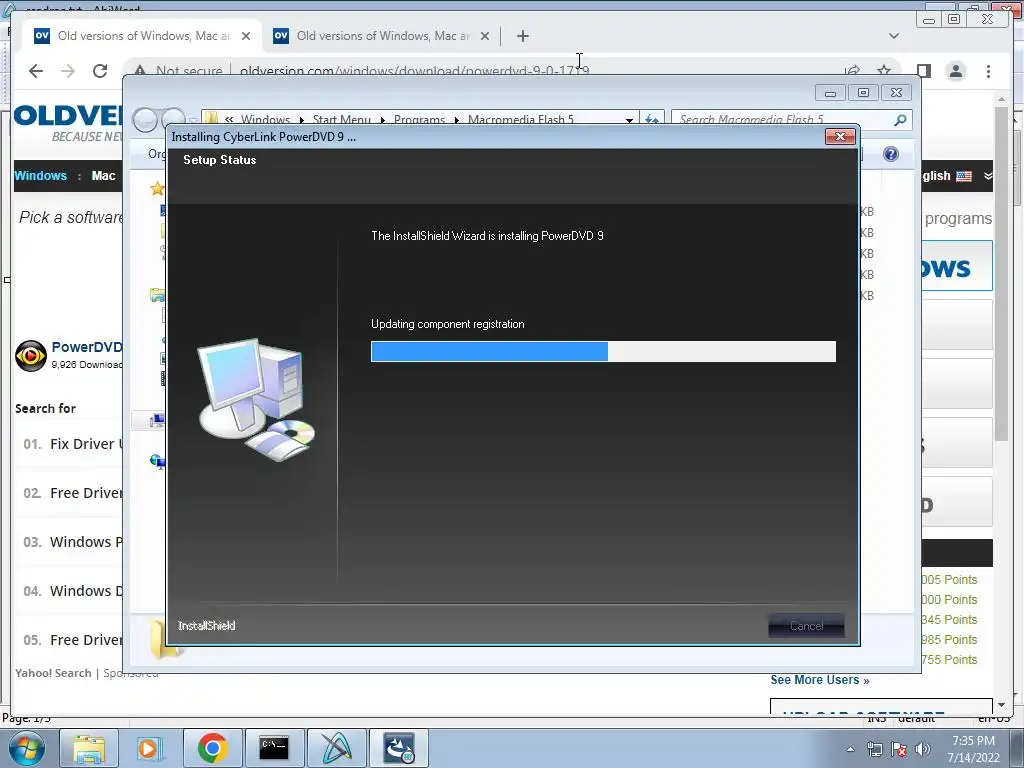The height and width of the screenshot is (768, 1024).
Task: Click the PowerDVD eye logo icon
Action: pyautogui.click(x=31, y=356)
